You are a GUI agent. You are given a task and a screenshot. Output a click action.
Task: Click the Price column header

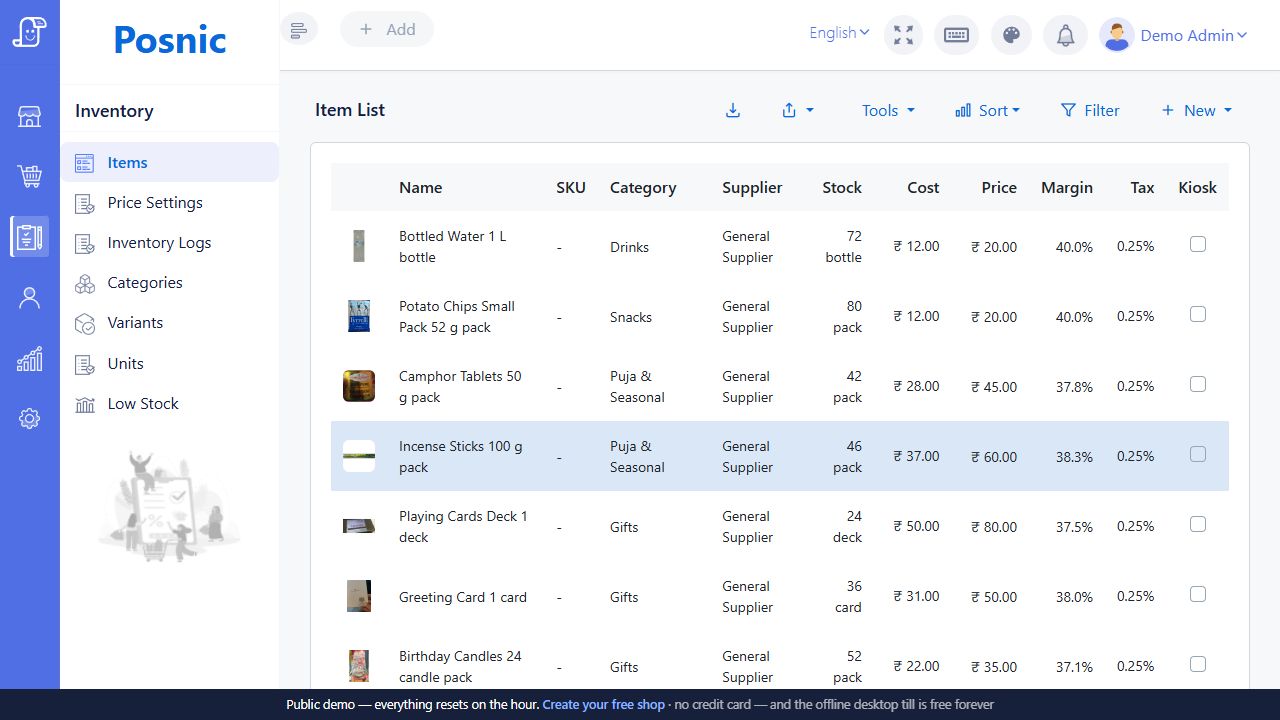coord(999,187)
